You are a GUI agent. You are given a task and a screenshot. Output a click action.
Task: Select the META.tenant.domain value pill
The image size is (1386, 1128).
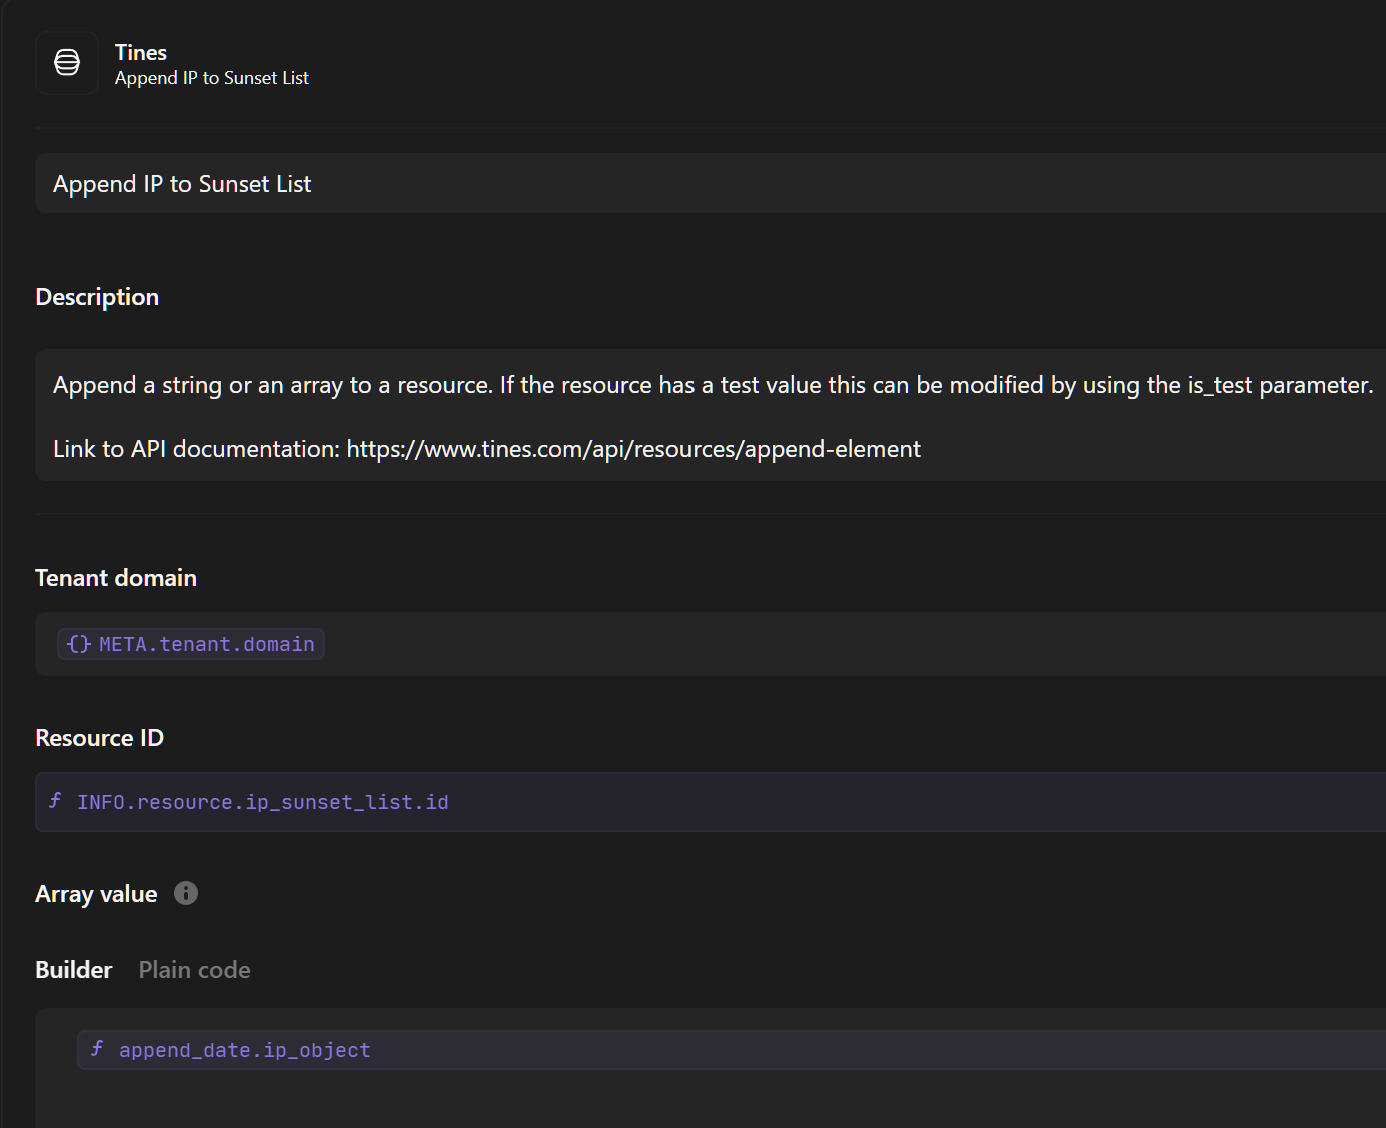(x=206, y=644)
